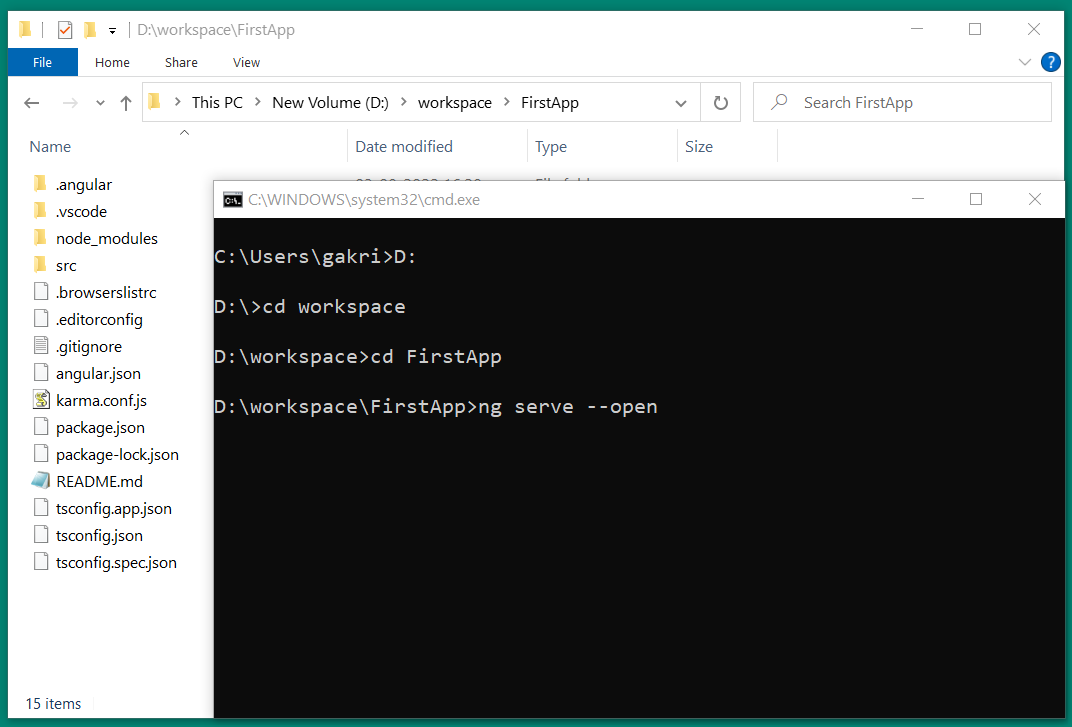The width and height of the screenshot is (1072, 727).
Task: Refresh the FirstApp folder view
Action: point(720,103)
